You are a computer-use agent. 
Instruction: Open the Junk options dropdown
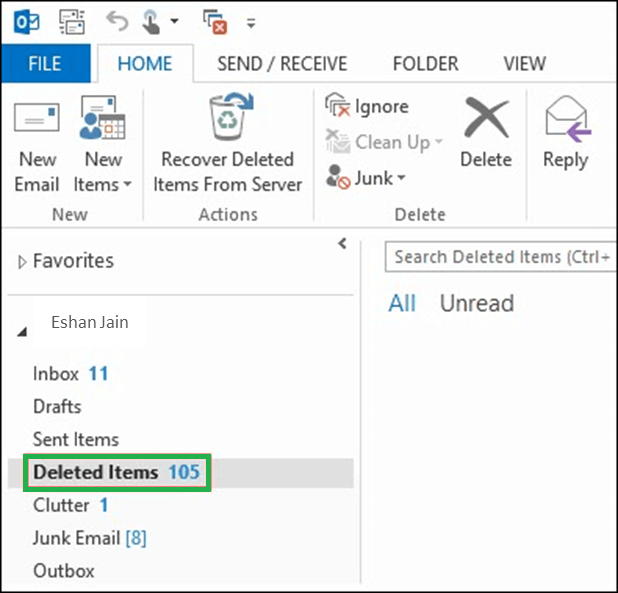click(x=366, y=178)
